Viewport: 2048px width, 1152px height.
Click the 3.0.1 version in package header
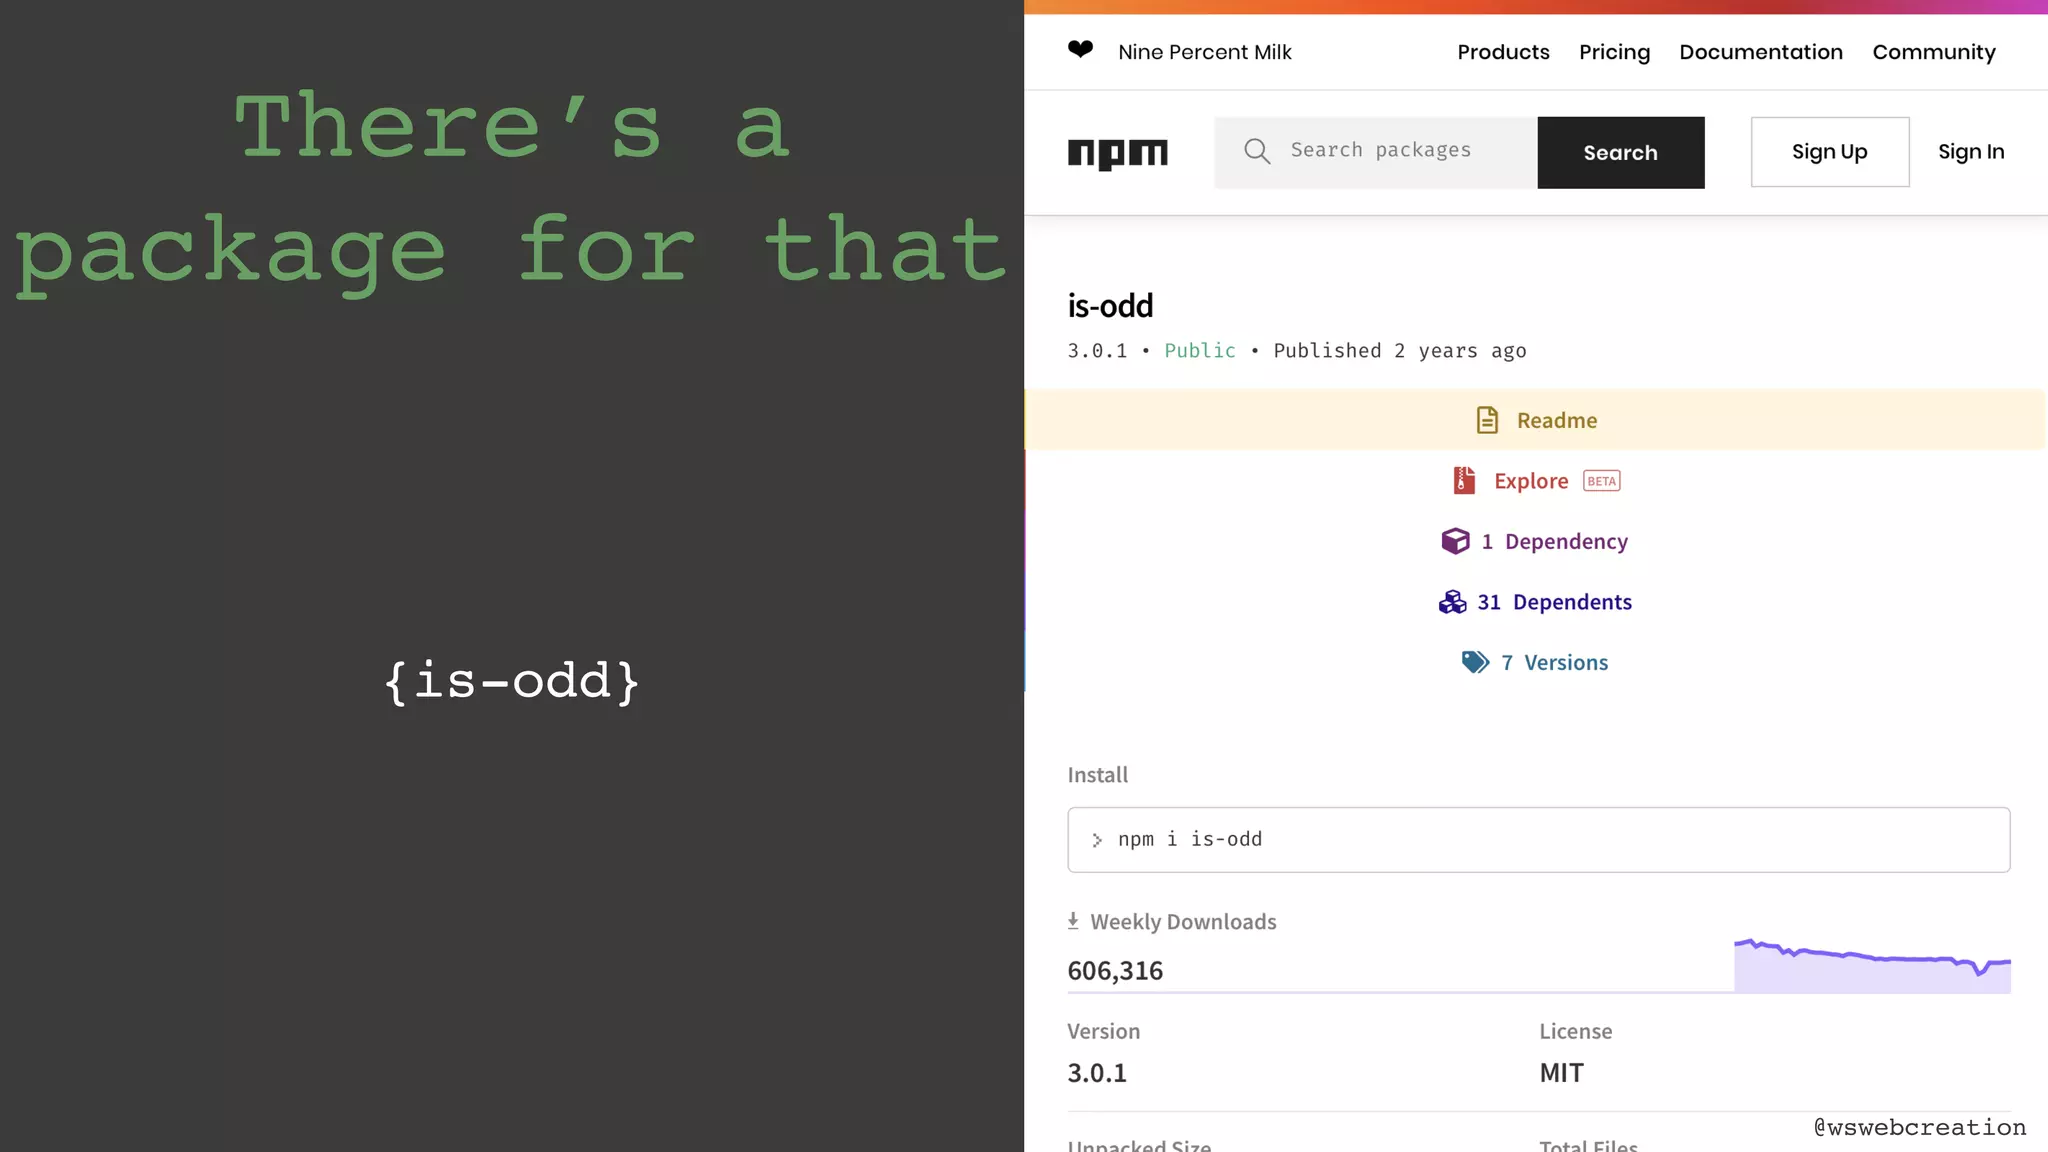click(1096, 351)
